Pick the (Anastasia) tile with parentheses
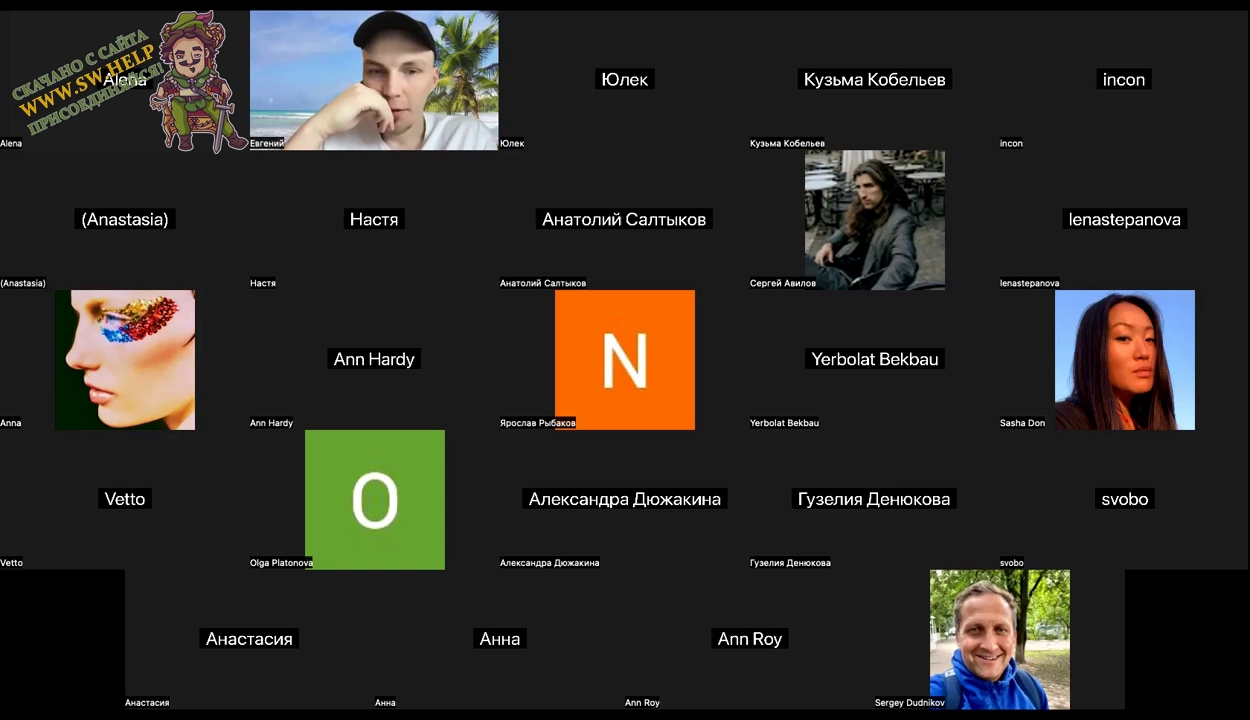 coord(124,220)
